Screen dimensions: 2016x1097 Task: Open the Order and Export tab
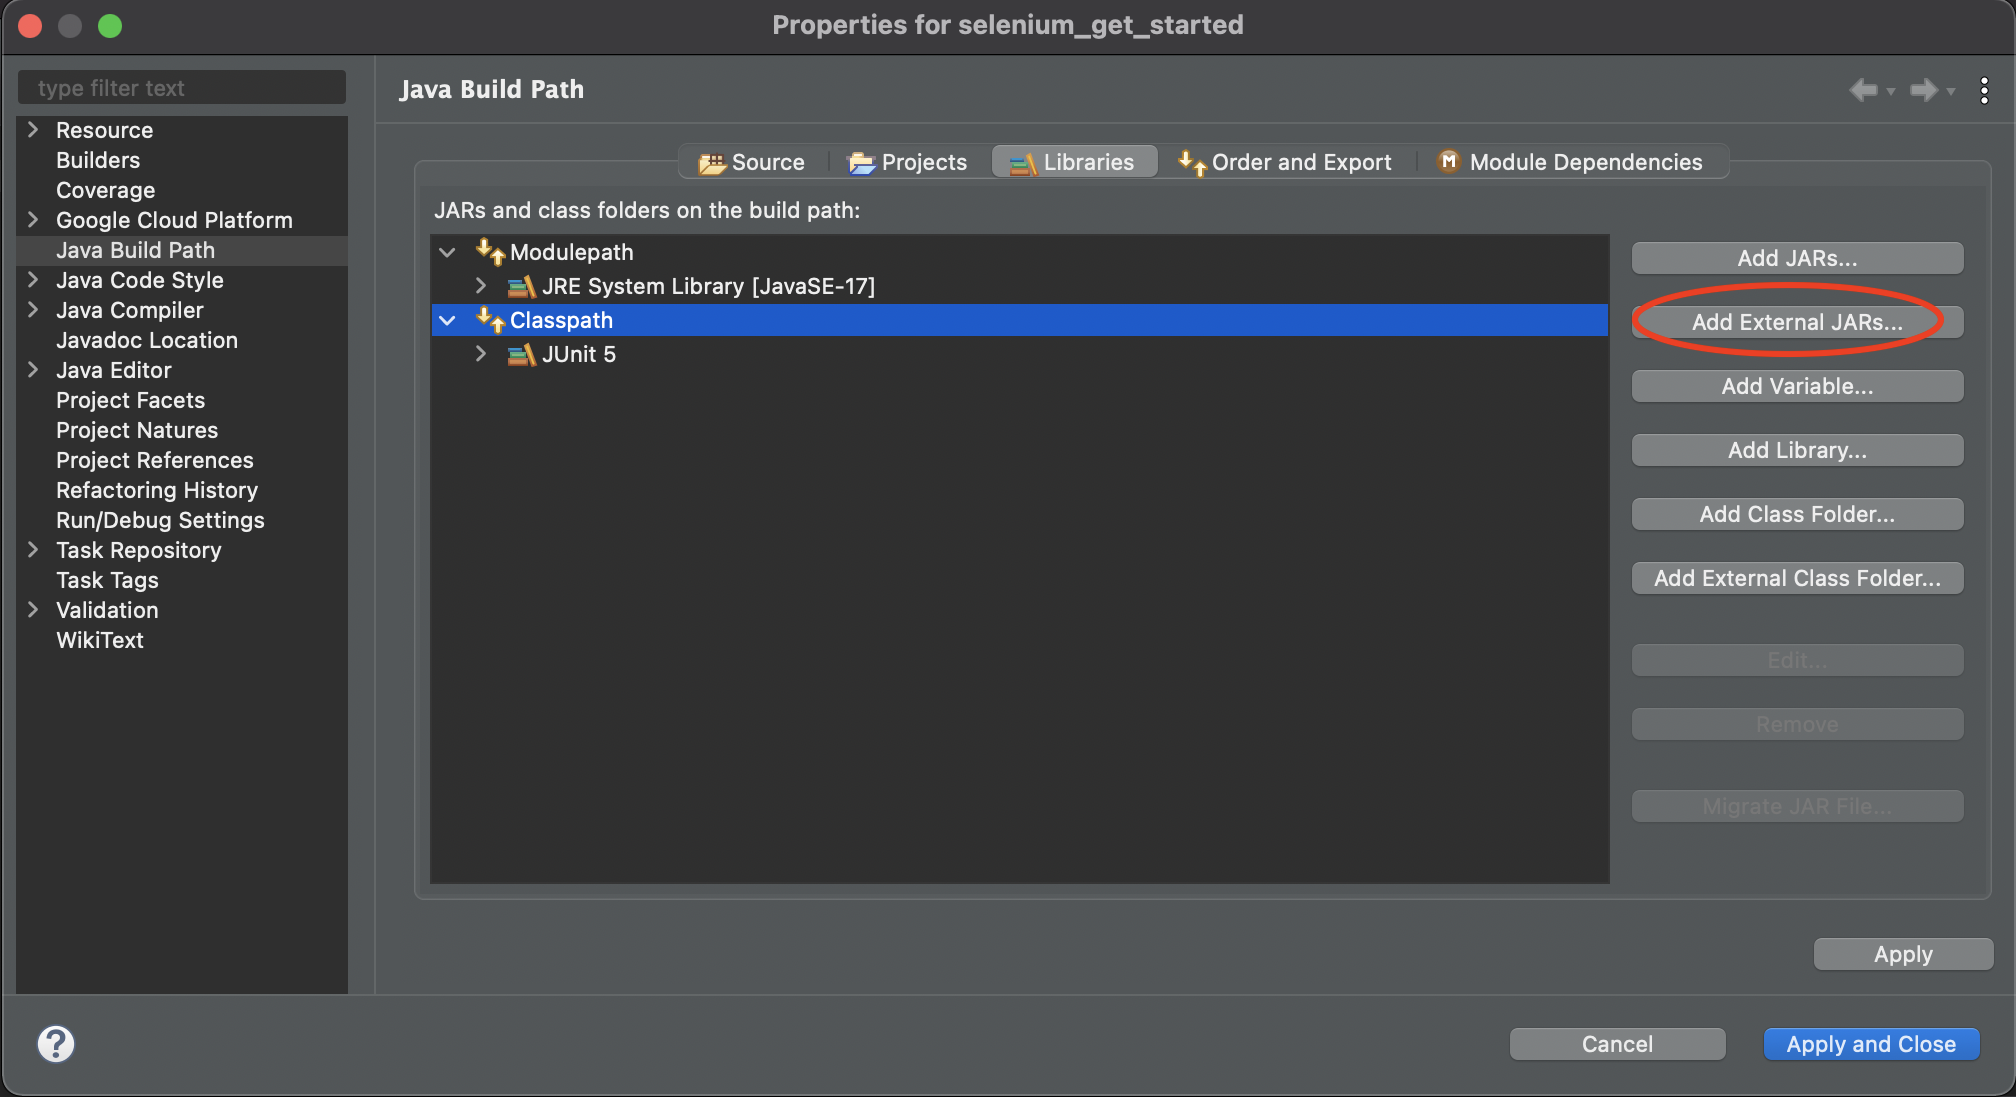point(1285,162)
